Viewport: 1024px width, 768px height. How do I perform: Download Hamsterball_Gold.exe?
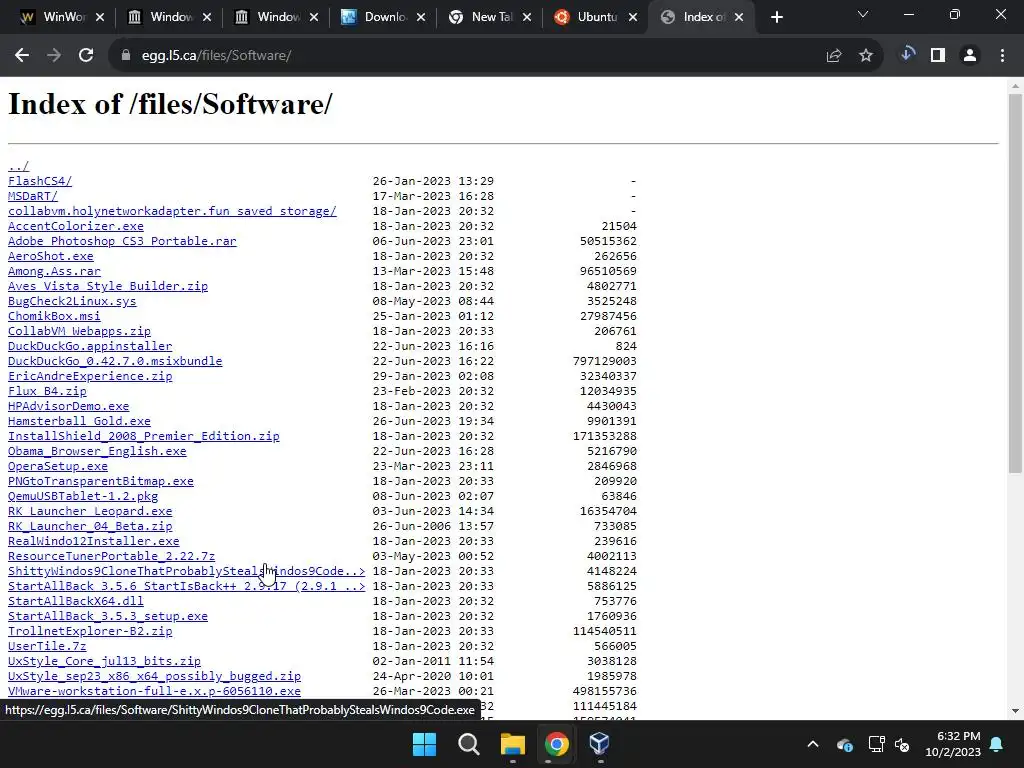(x=79, y=421)
